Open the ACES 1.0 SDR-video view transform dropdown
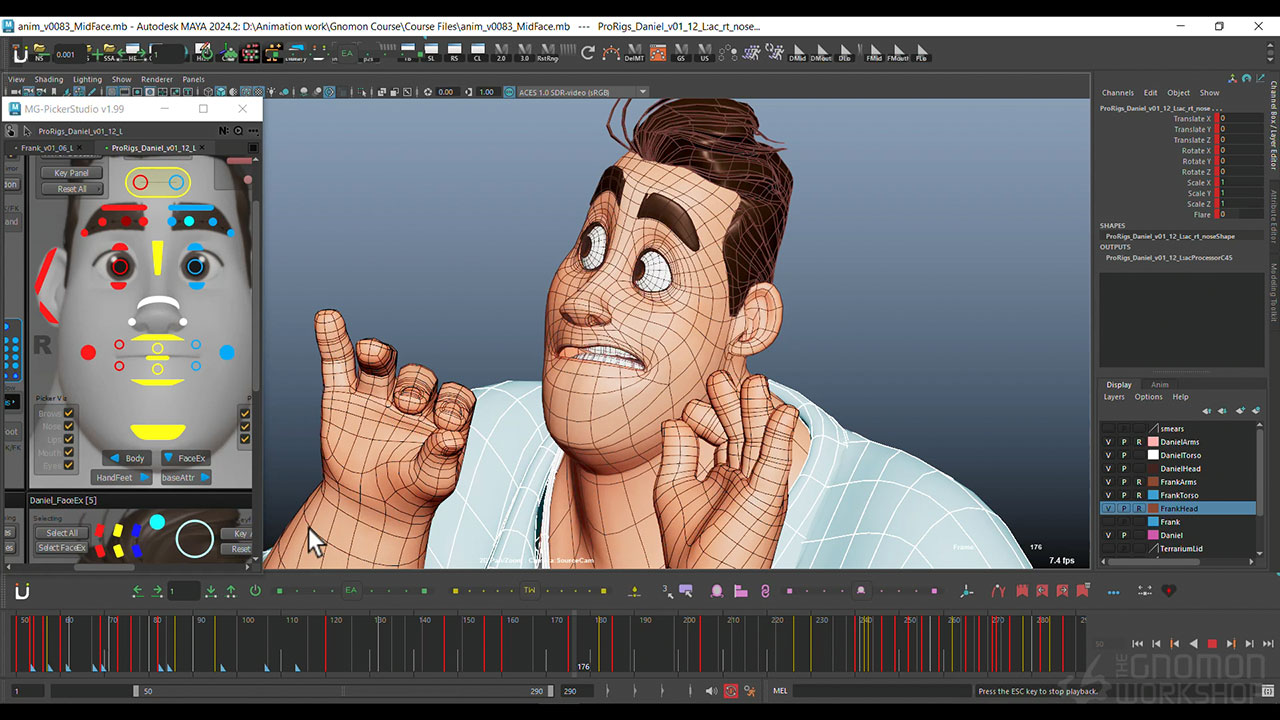Image resolution: width=1280 pixels, height=720 pixels. tap(643, 92)
